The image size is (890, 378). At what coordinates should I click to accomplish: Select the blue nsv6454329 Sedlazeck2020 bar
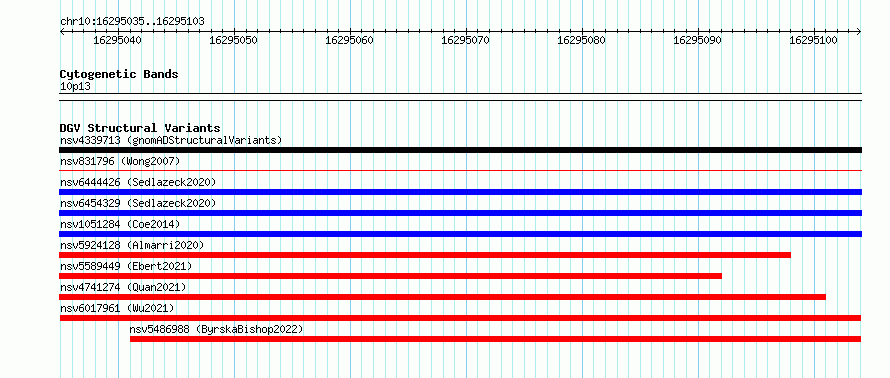[460, 213]
